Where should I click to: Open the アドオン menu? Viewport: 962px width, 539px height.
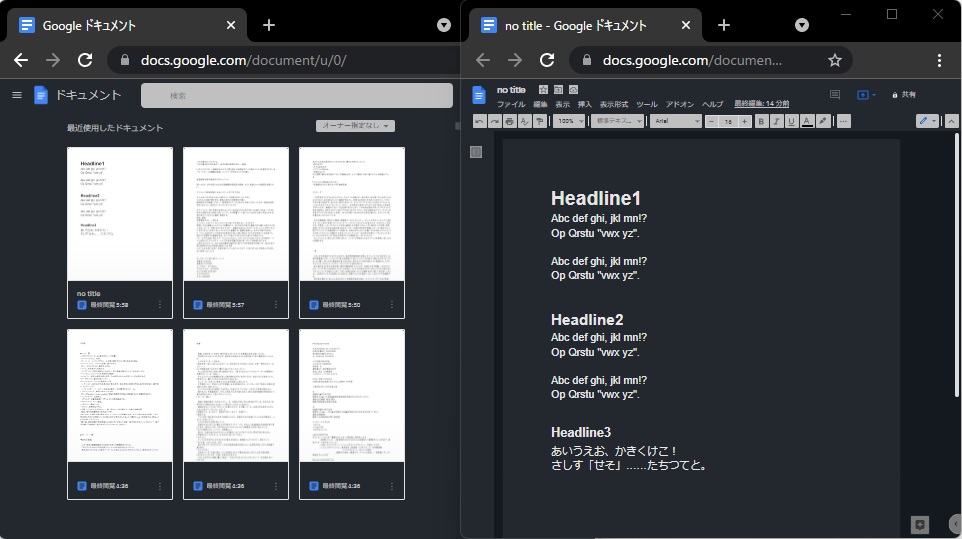[680, 104]
